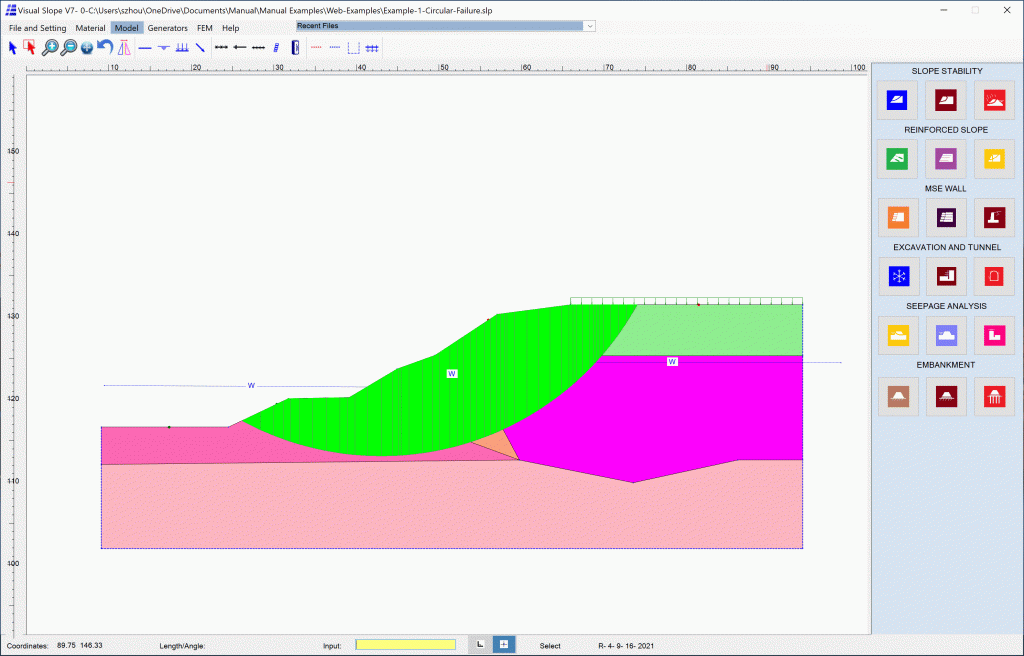Select the Zoom In magnifier tool
The width and height of the screenshot is (1024, 656).
49,47
